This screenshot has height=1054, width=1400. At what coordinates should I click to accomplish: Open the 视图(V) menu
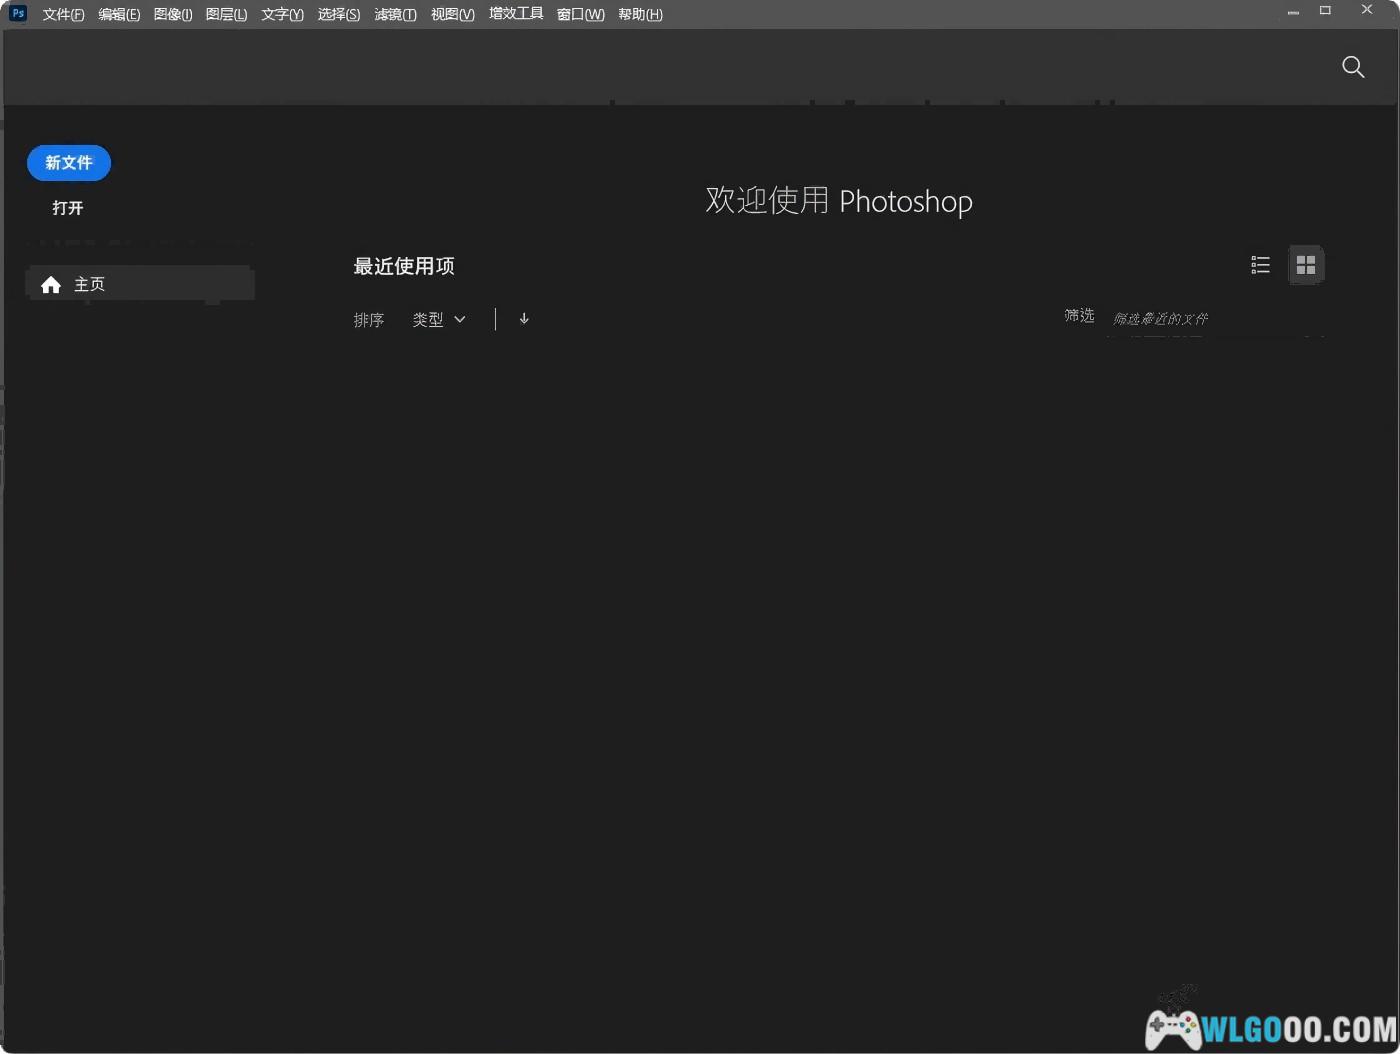452,14
